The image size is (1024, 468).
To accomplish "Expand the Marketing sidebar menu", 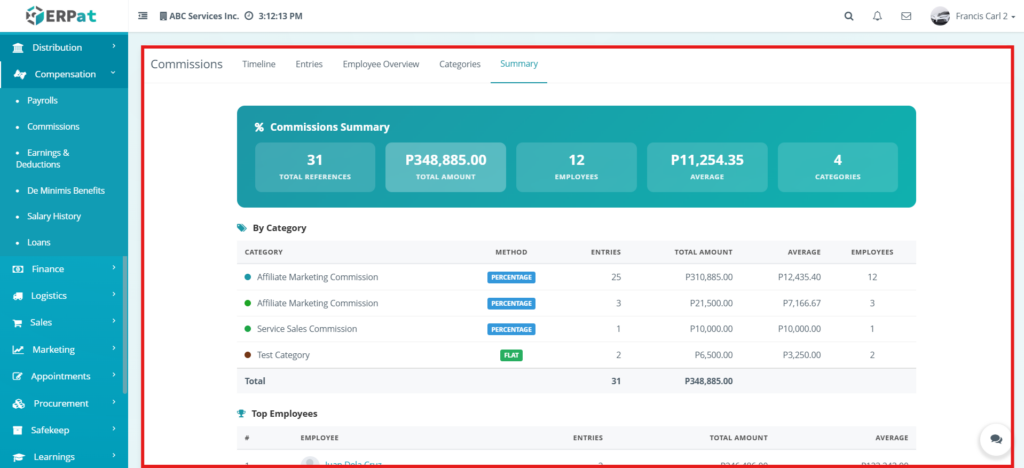I will coord(62,350).
